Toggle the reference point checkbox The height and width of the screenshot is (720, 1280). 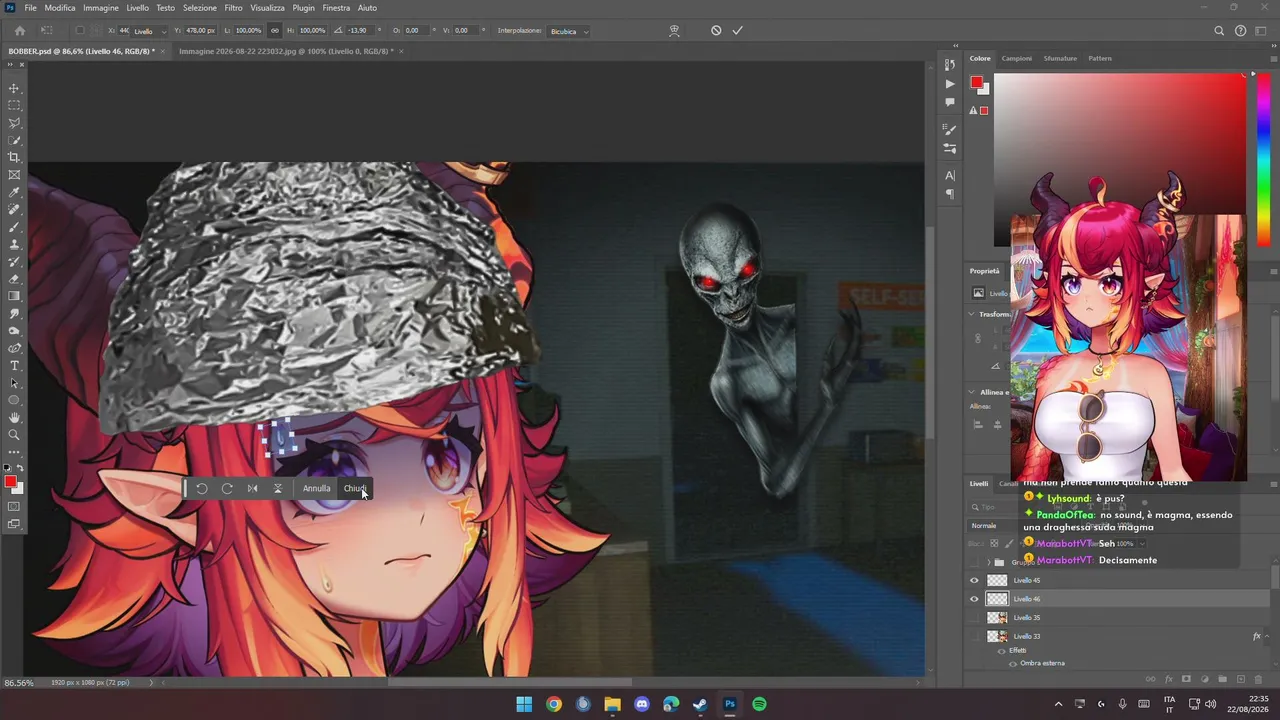point(81,31)
